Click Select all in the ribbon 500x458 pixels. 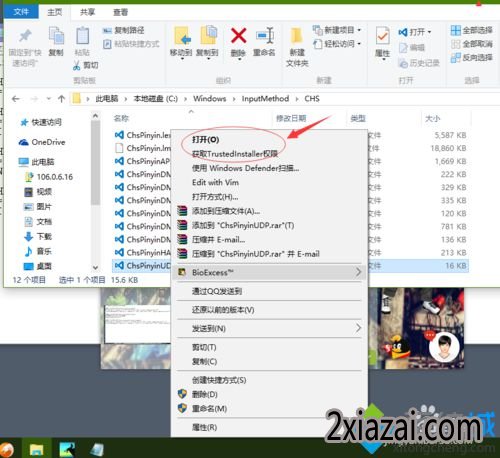click(471, 30)
